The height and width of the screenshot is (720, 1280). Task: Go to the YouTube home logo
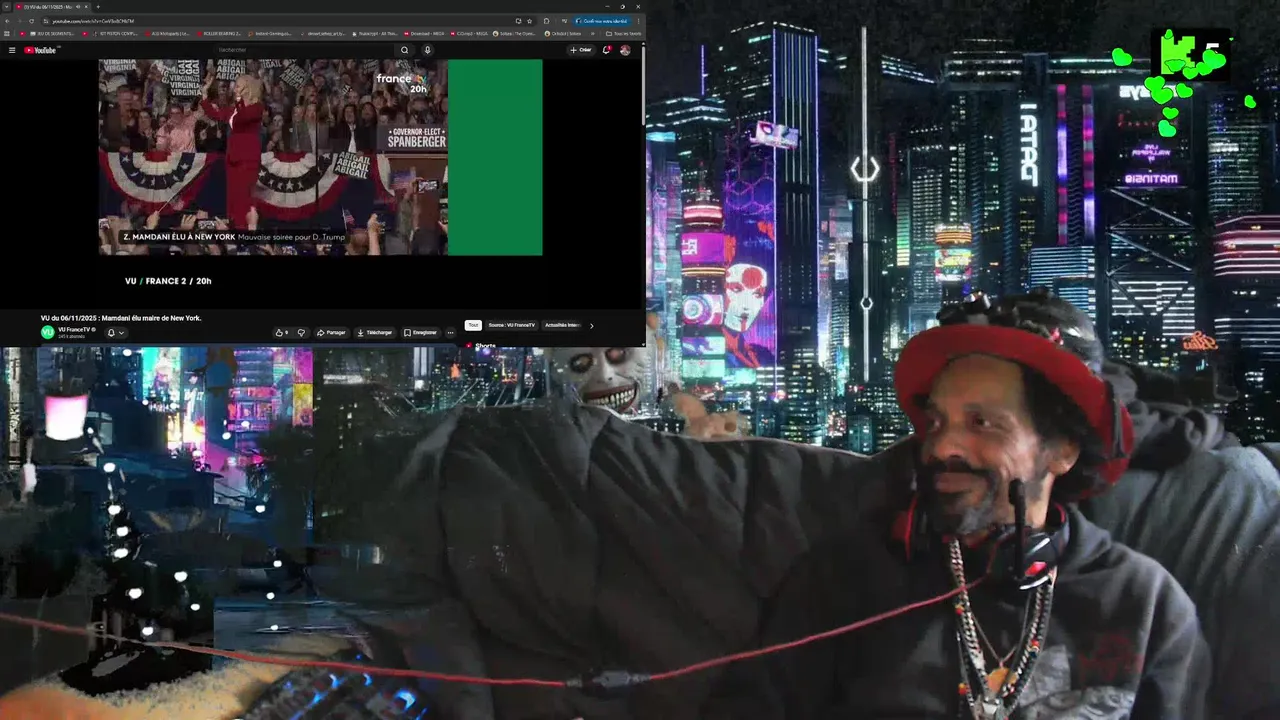pos(41,50)
